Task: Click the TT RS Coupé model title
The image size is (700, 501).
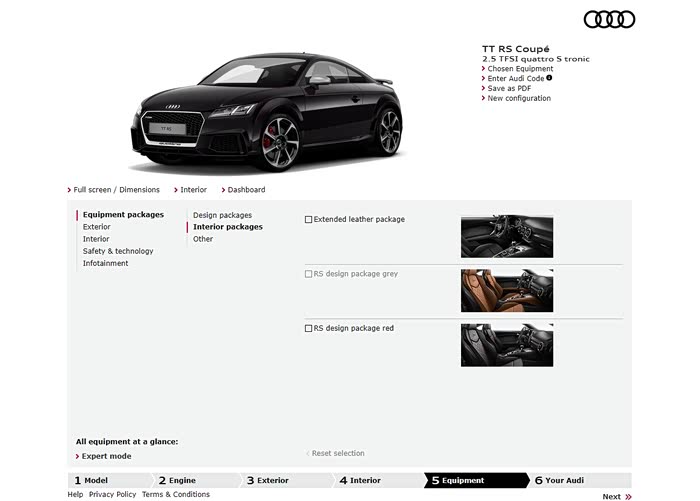Action: [516, 49]
